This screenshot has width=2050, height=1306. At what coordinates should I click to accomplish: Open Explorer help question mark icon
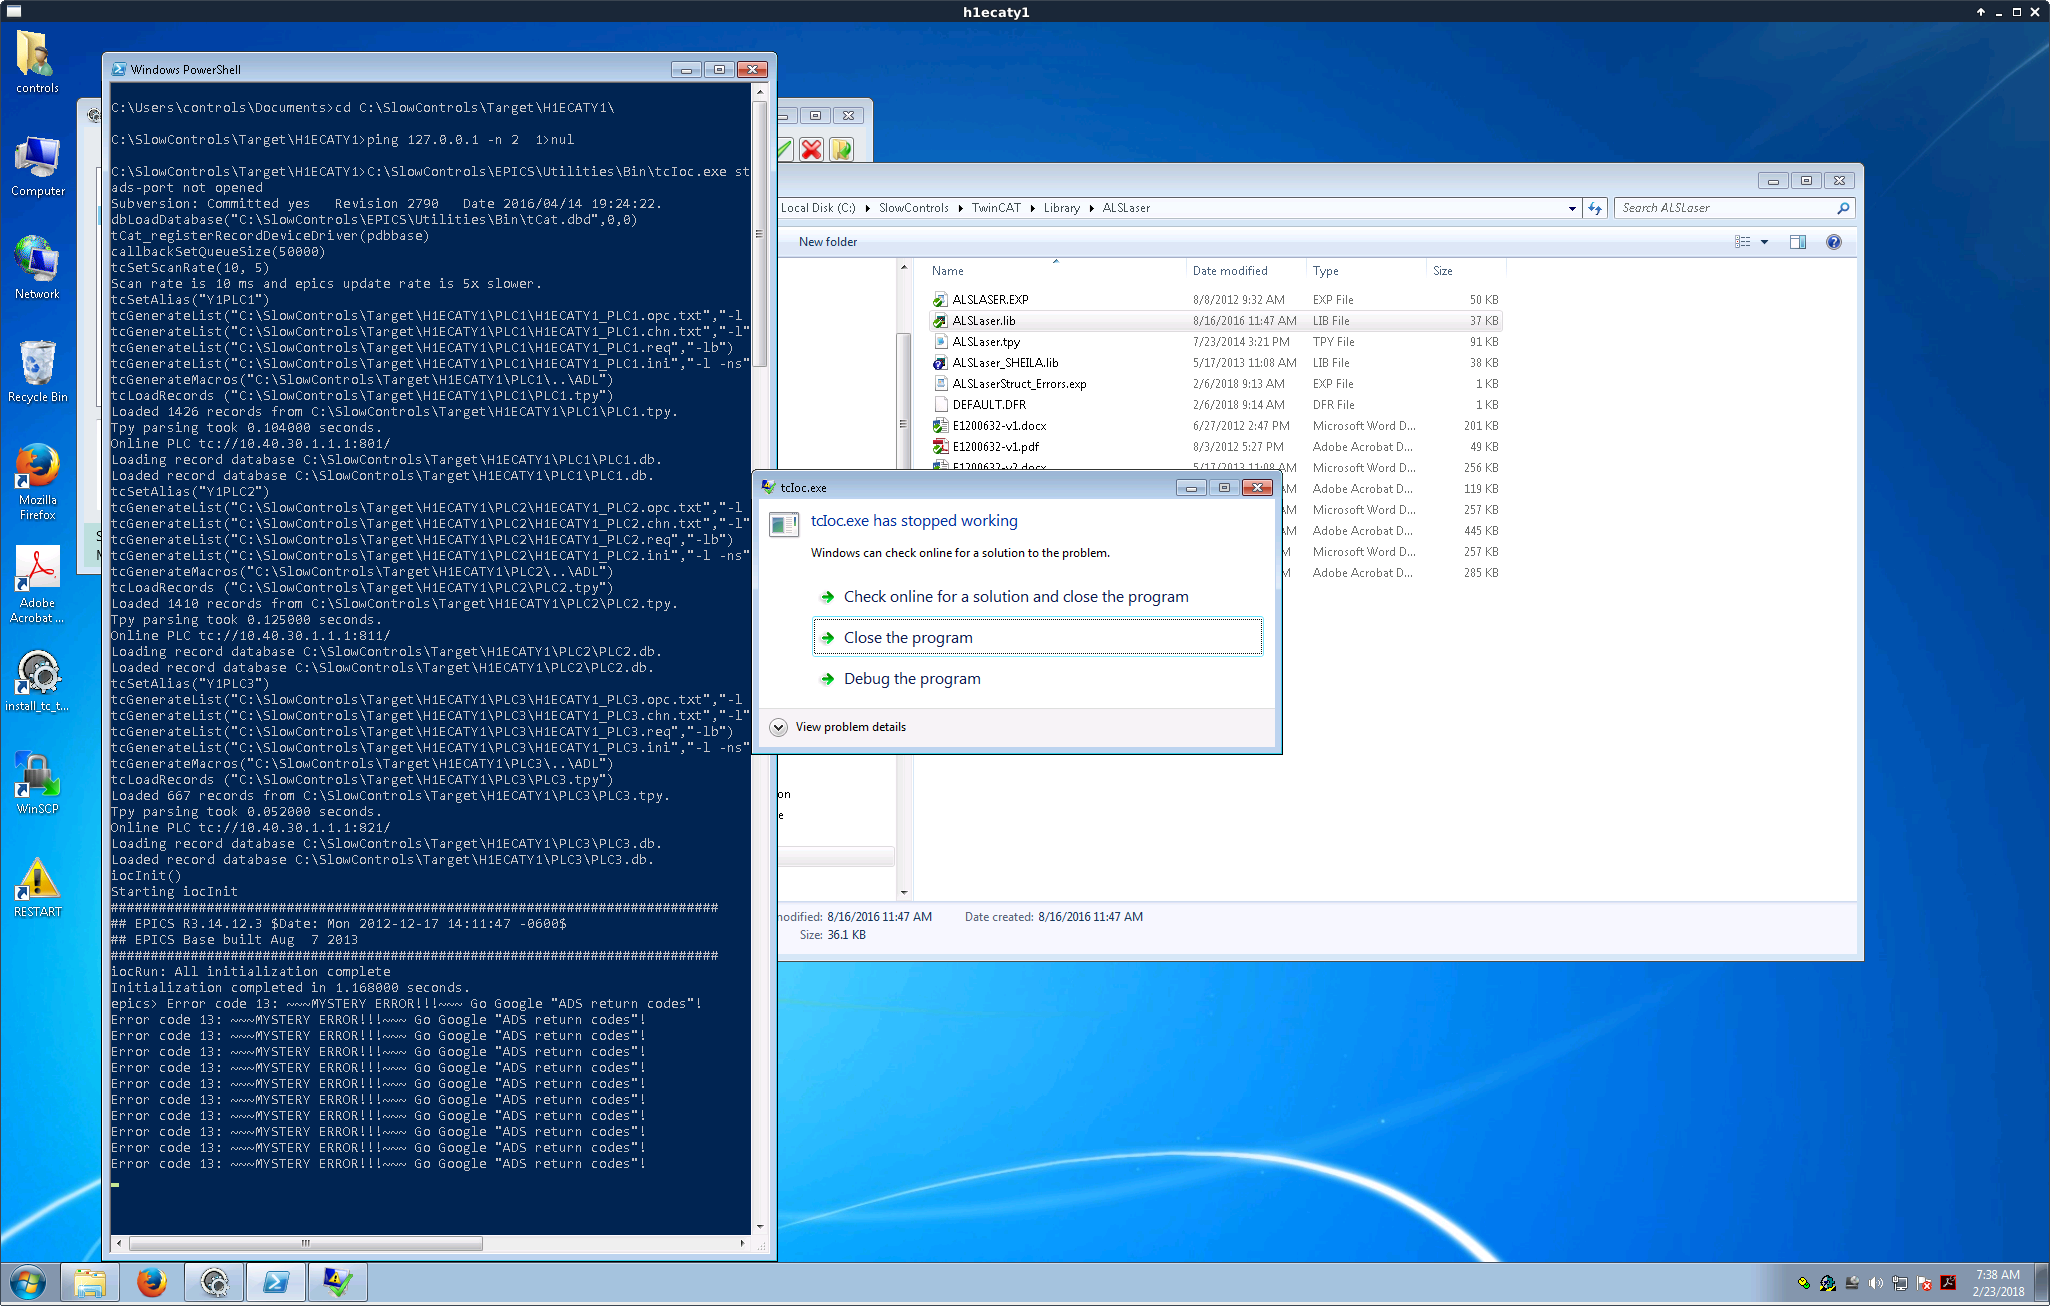(1834, 242)
